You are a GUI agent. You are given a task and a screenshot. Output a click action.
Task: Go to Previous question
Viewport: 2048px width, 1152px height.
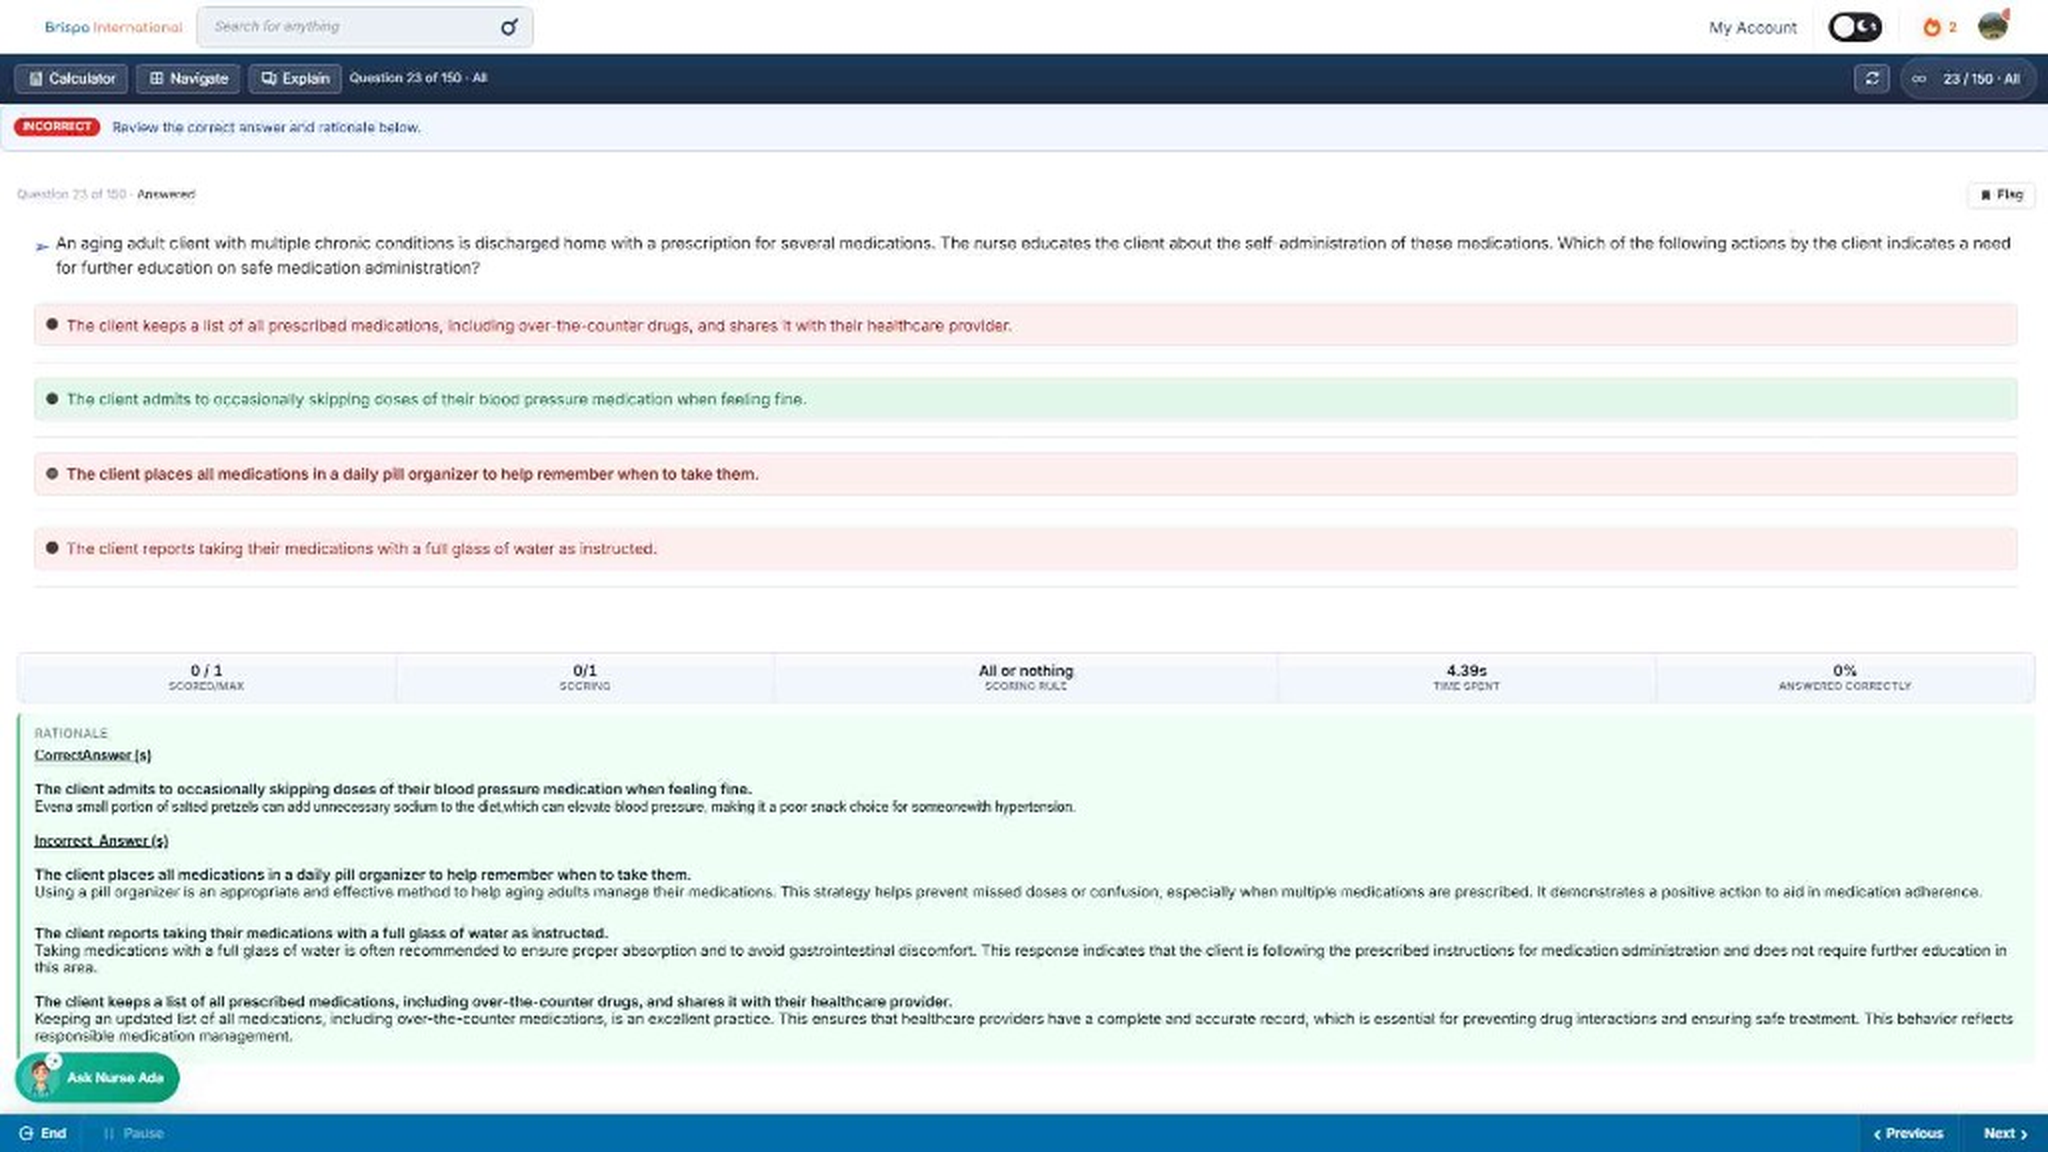[x=1908, y=1133]
